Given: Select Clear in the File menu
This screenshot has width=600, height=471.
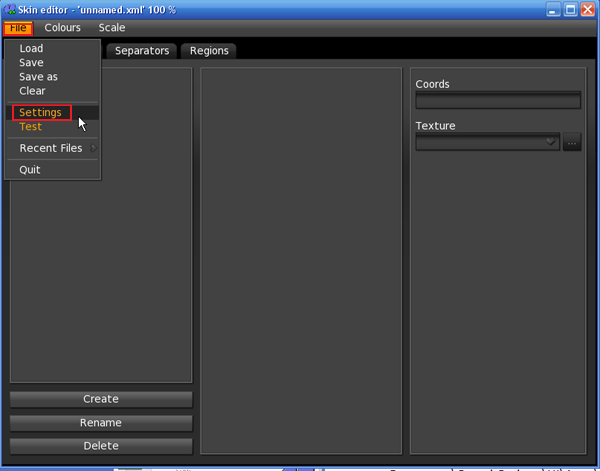Looking at the screenshot, I should click(x=52, y=91).
